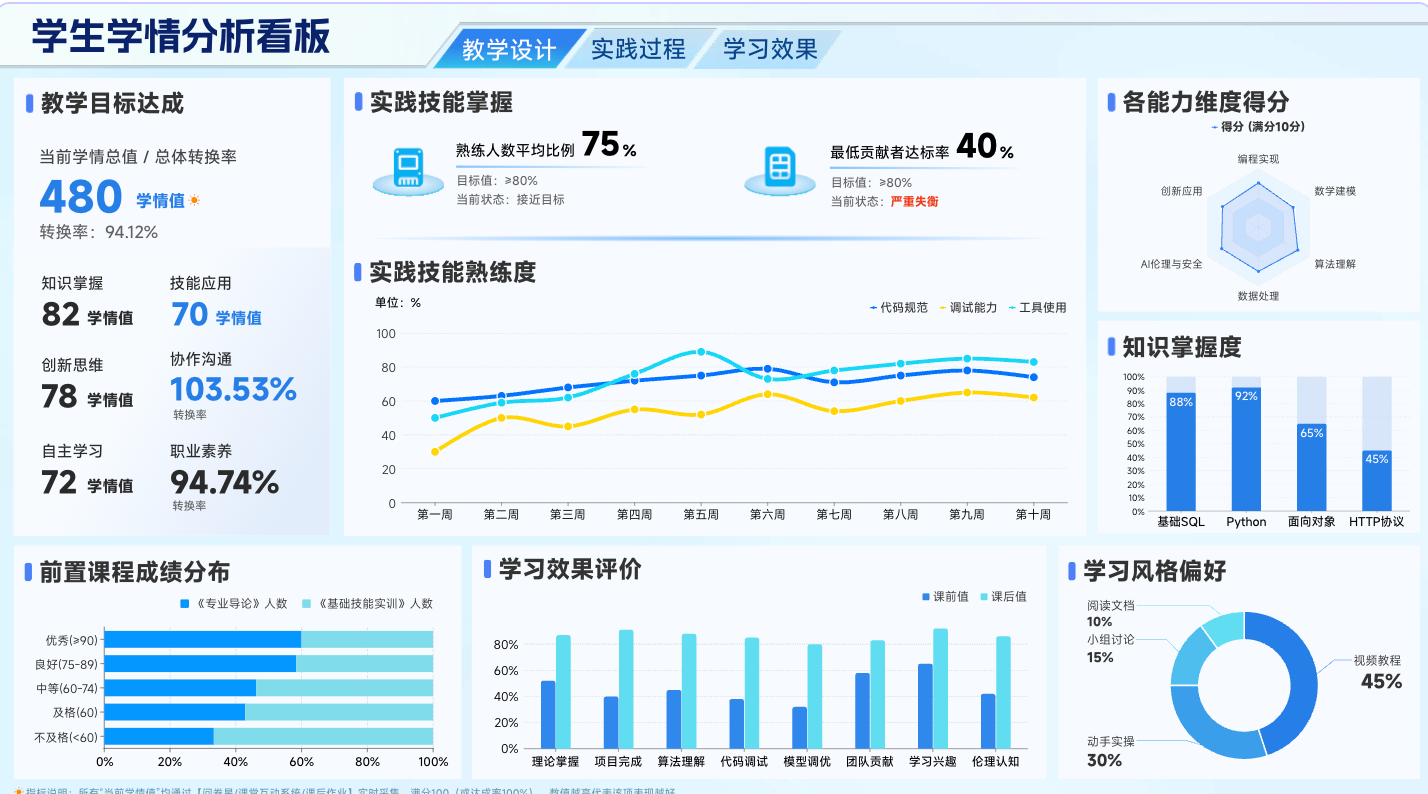
Task: Click the dark blue bar in 优秀(≥90) row
Action: (203, 640)
